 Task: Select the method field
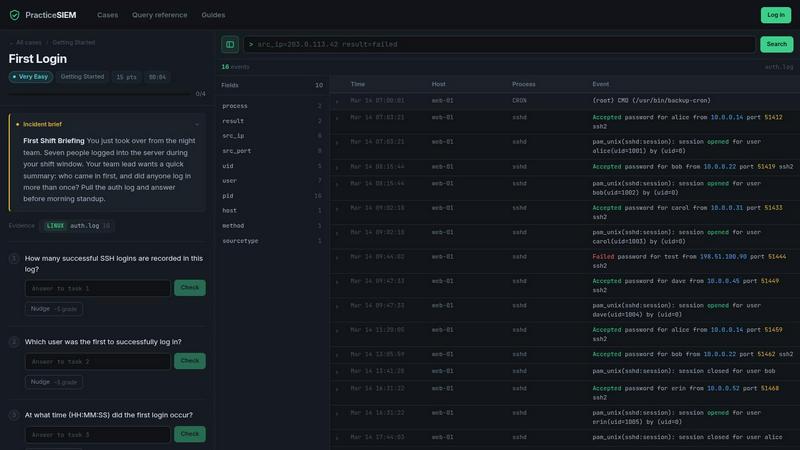coord(272,226)
